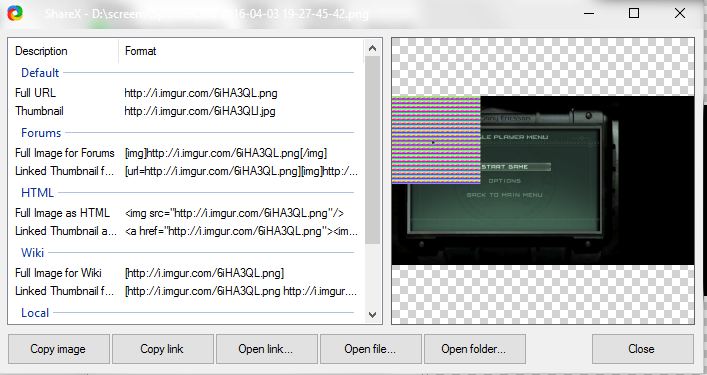
Task: Click the Copy image button
Action: 59,349
